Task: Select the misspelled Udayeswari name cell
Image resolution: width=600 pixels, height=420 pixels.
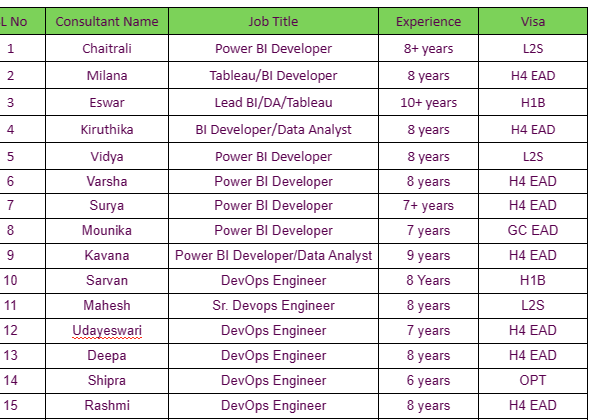Action: coord(107,330)
